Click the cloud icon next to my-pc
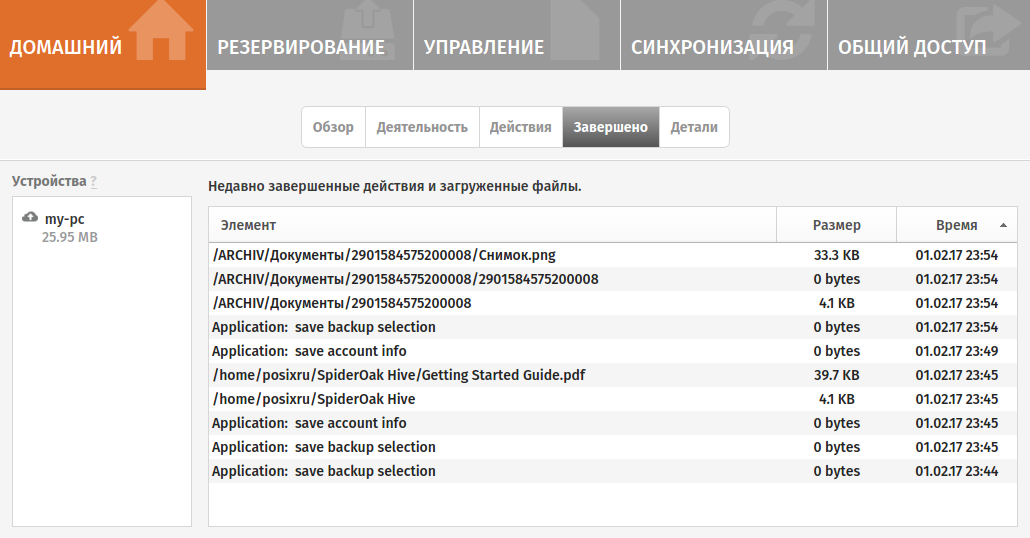Viewport: 1030px width, 538px height. (30, 217)
